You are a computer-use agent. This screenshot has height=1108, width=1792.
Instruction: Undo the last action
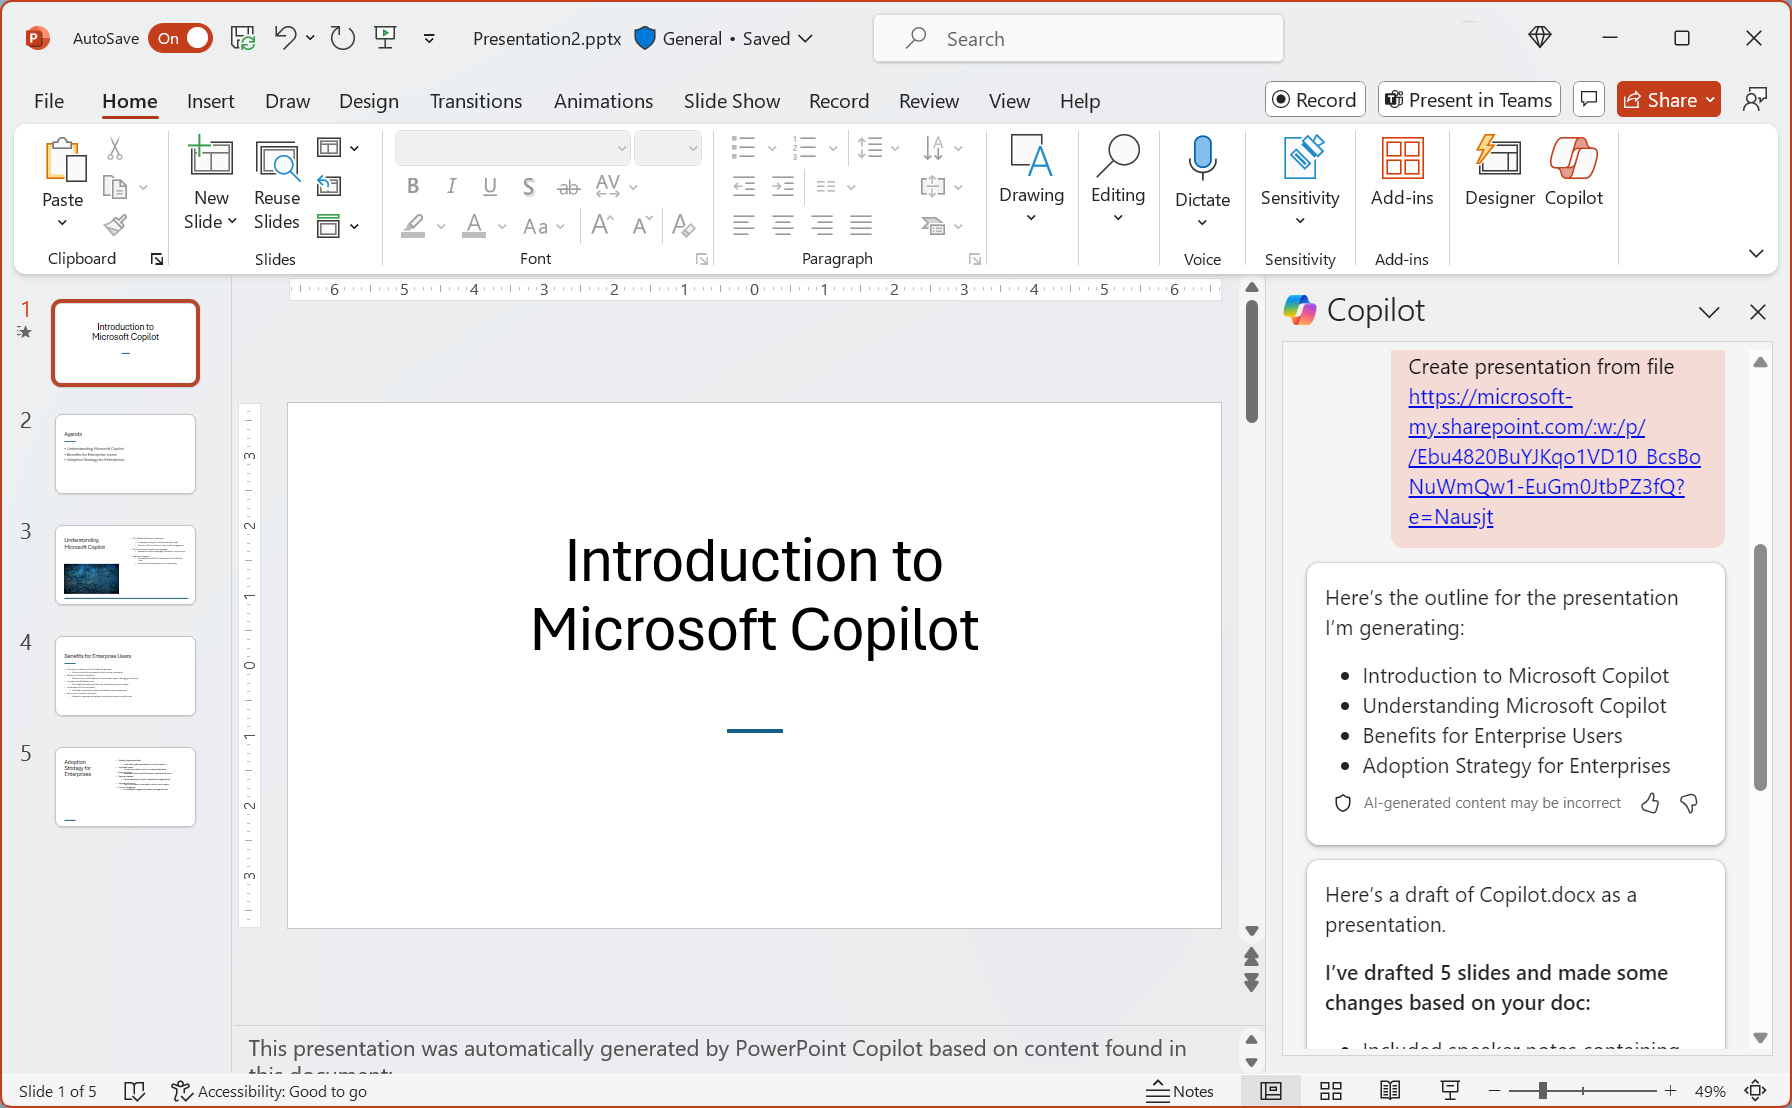click(x=285, y=38)
